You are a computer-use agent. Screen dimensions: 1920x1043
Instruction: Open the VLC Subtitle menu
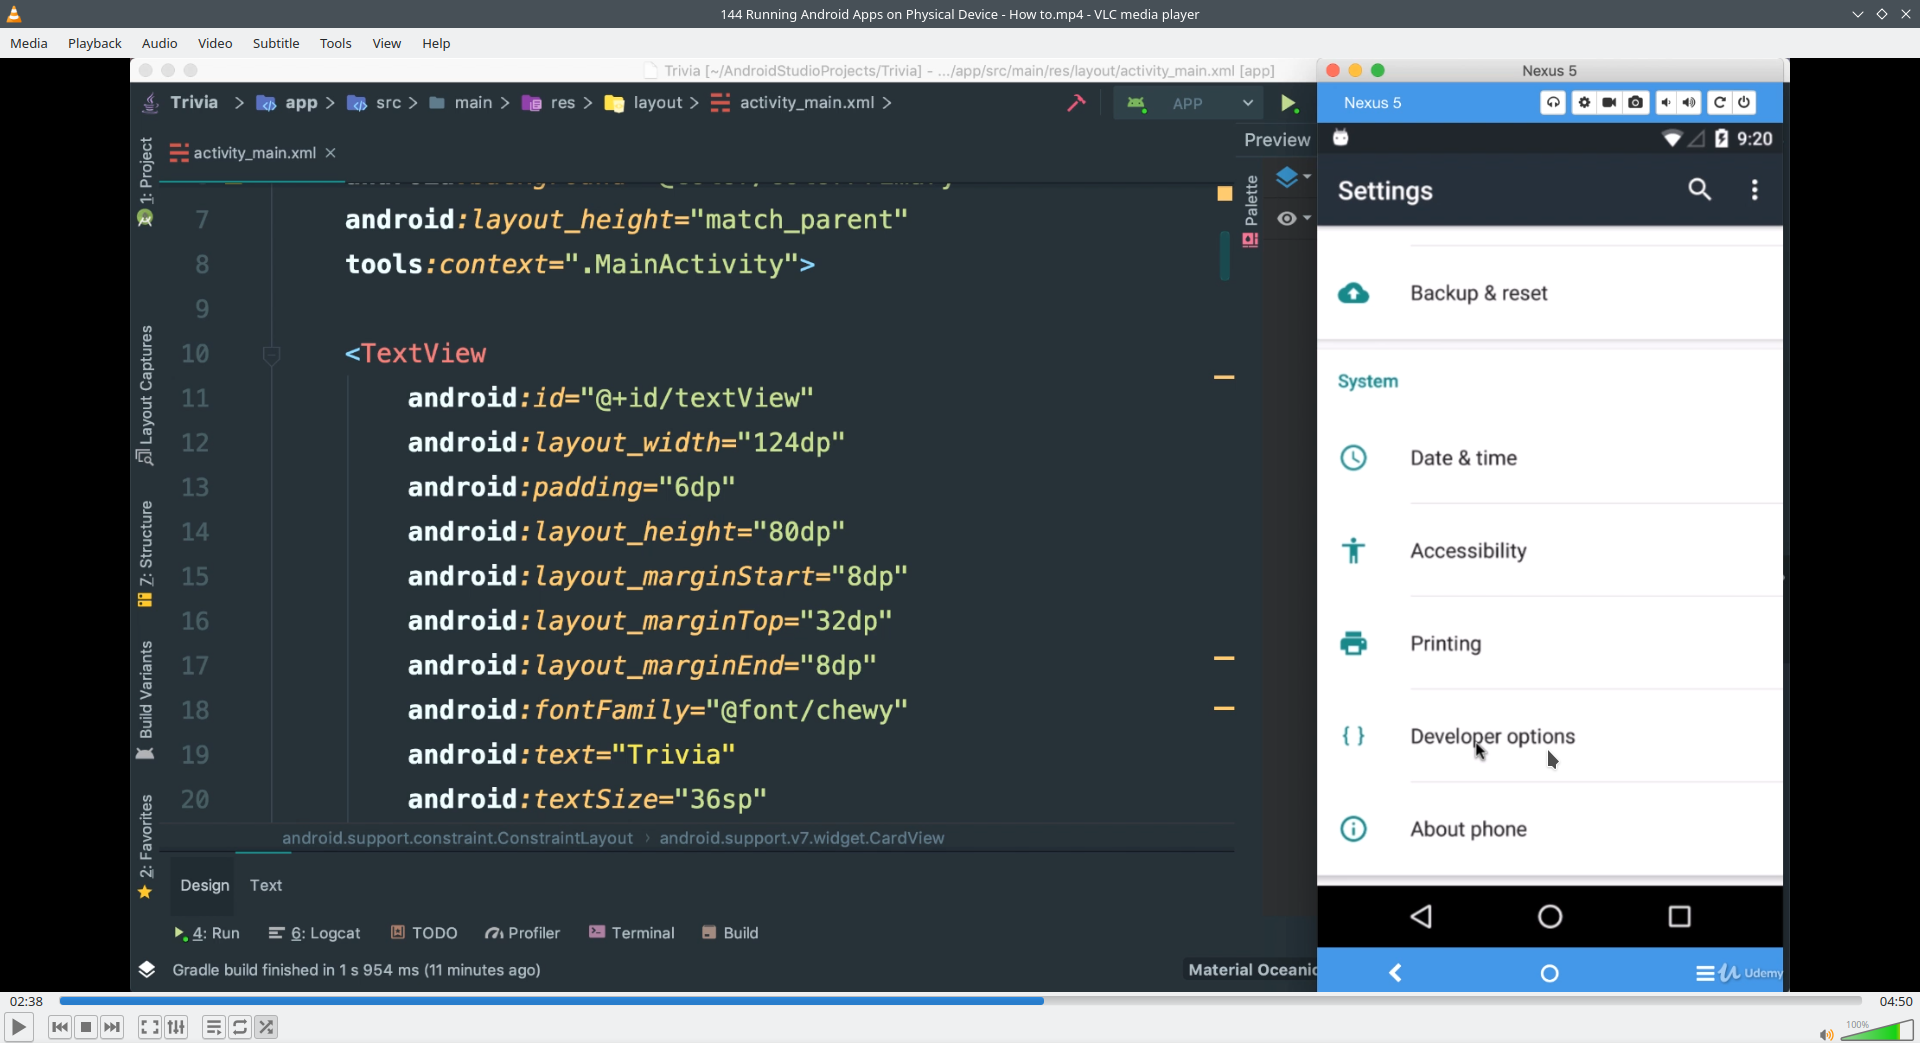pos(276,43)
